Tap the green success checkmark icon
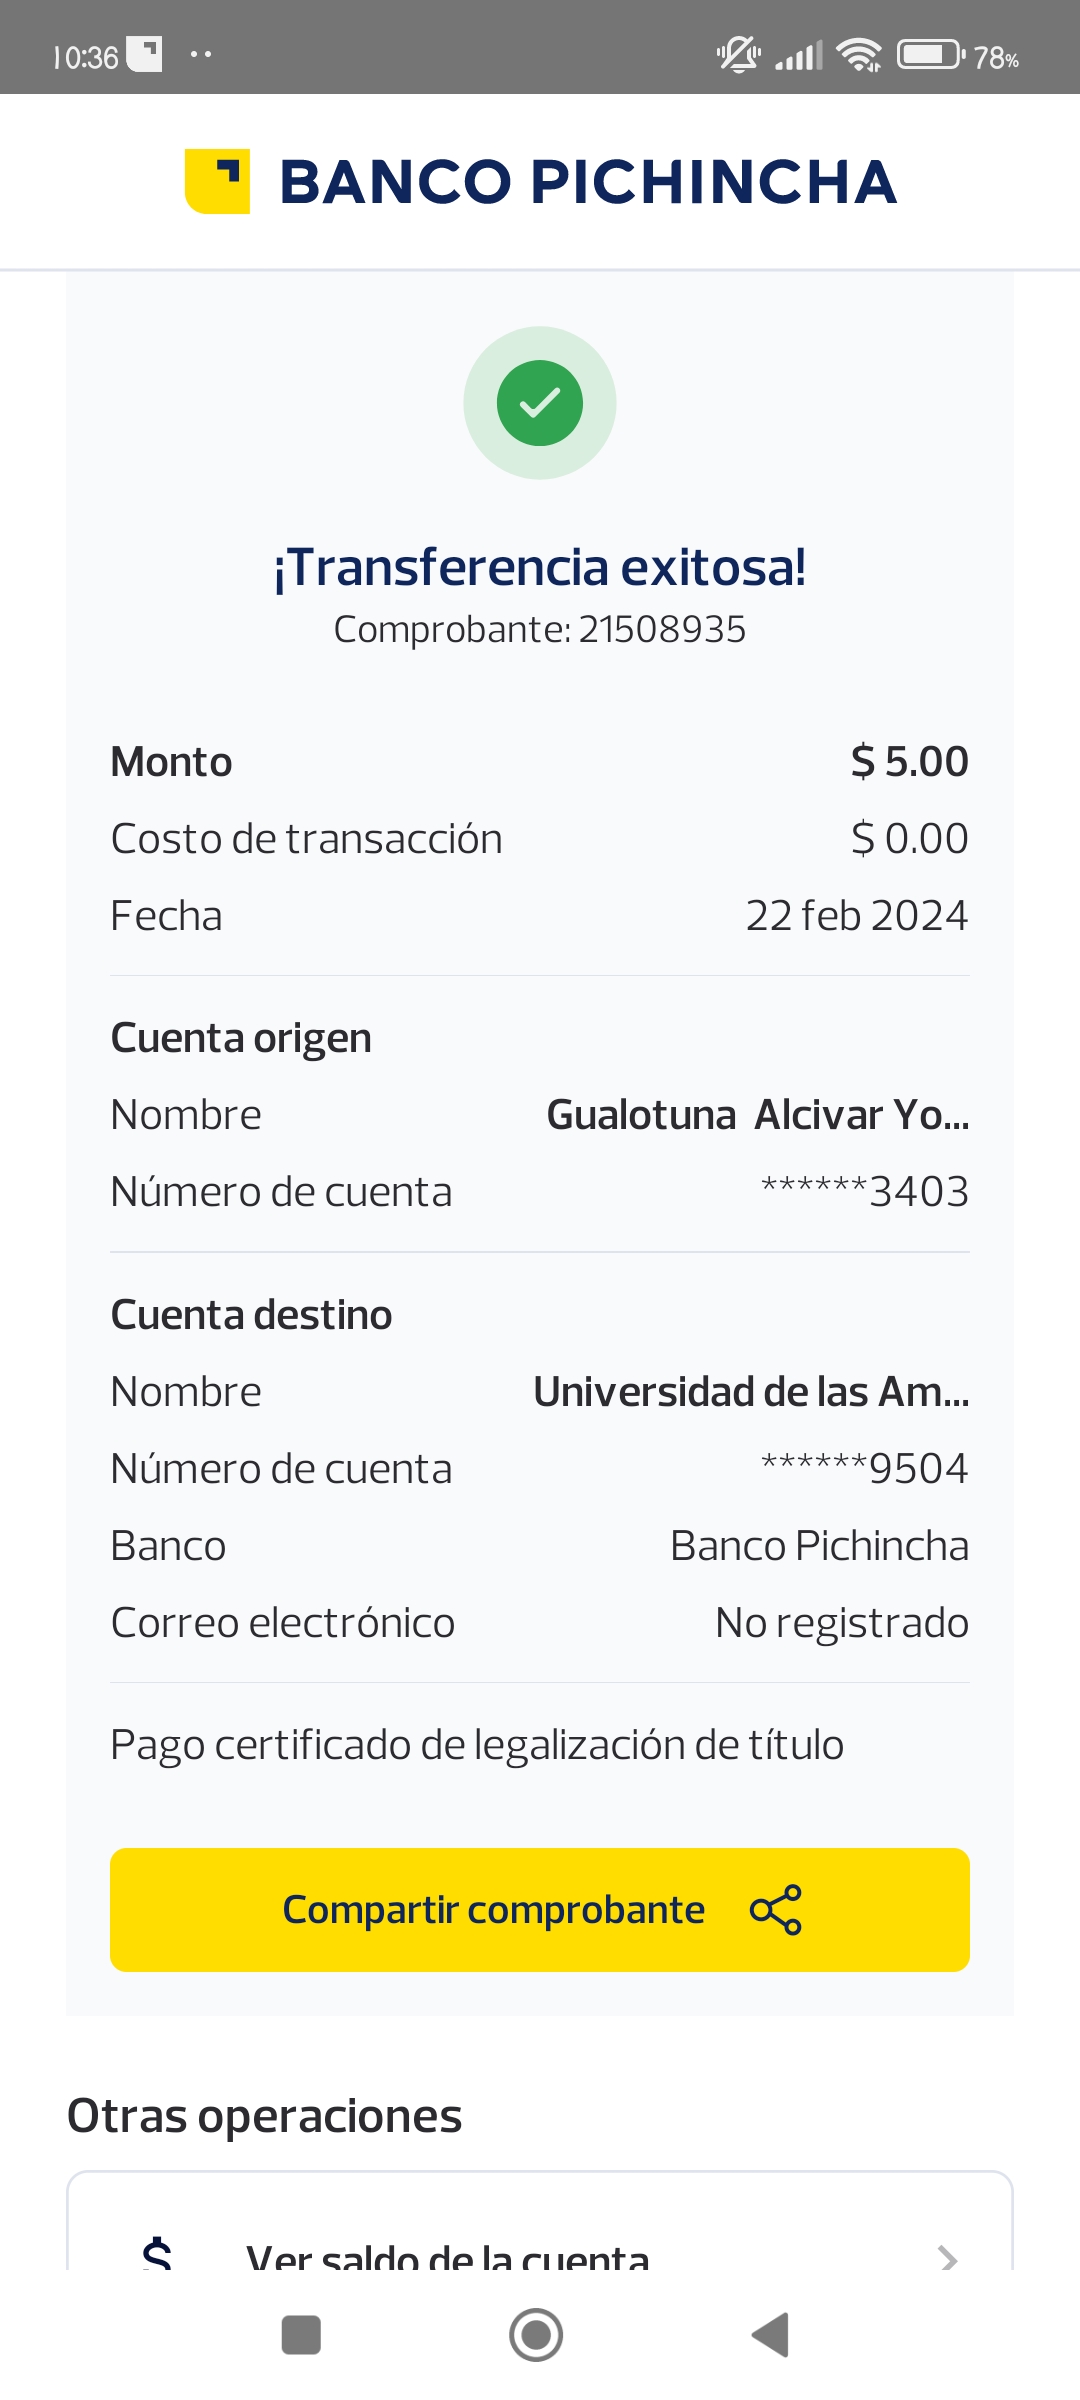This screenshot has height=2400, width=1080. coord(540,403)
